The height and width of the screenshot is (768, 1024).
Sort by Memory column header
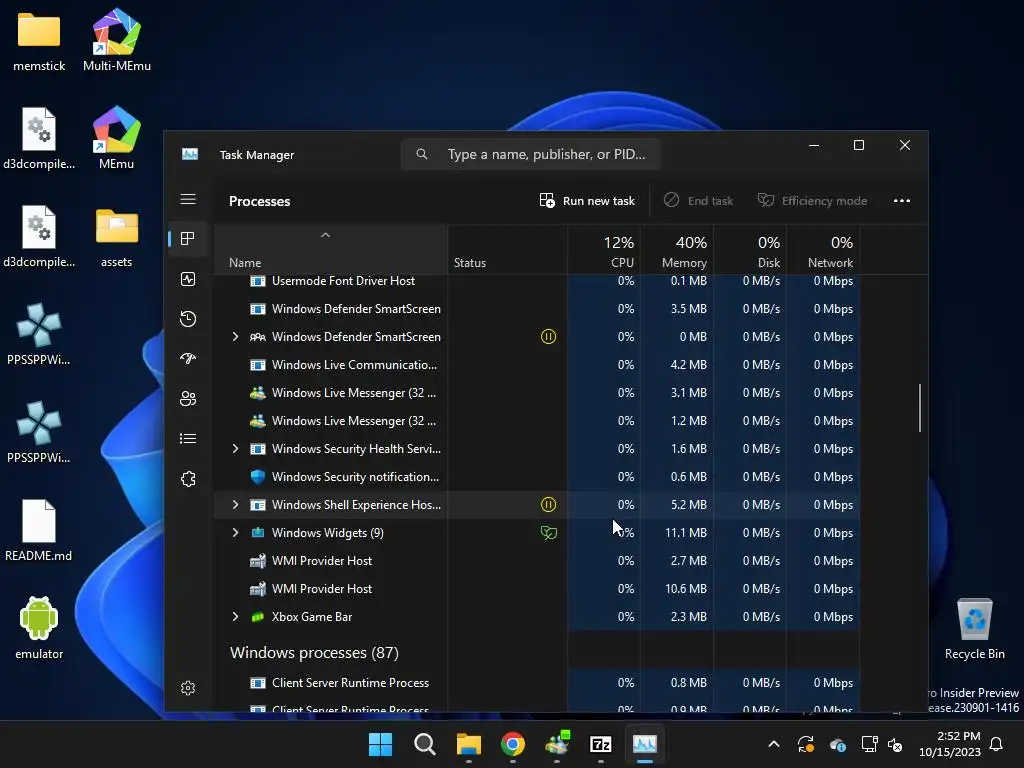click(x=677, y=250)
